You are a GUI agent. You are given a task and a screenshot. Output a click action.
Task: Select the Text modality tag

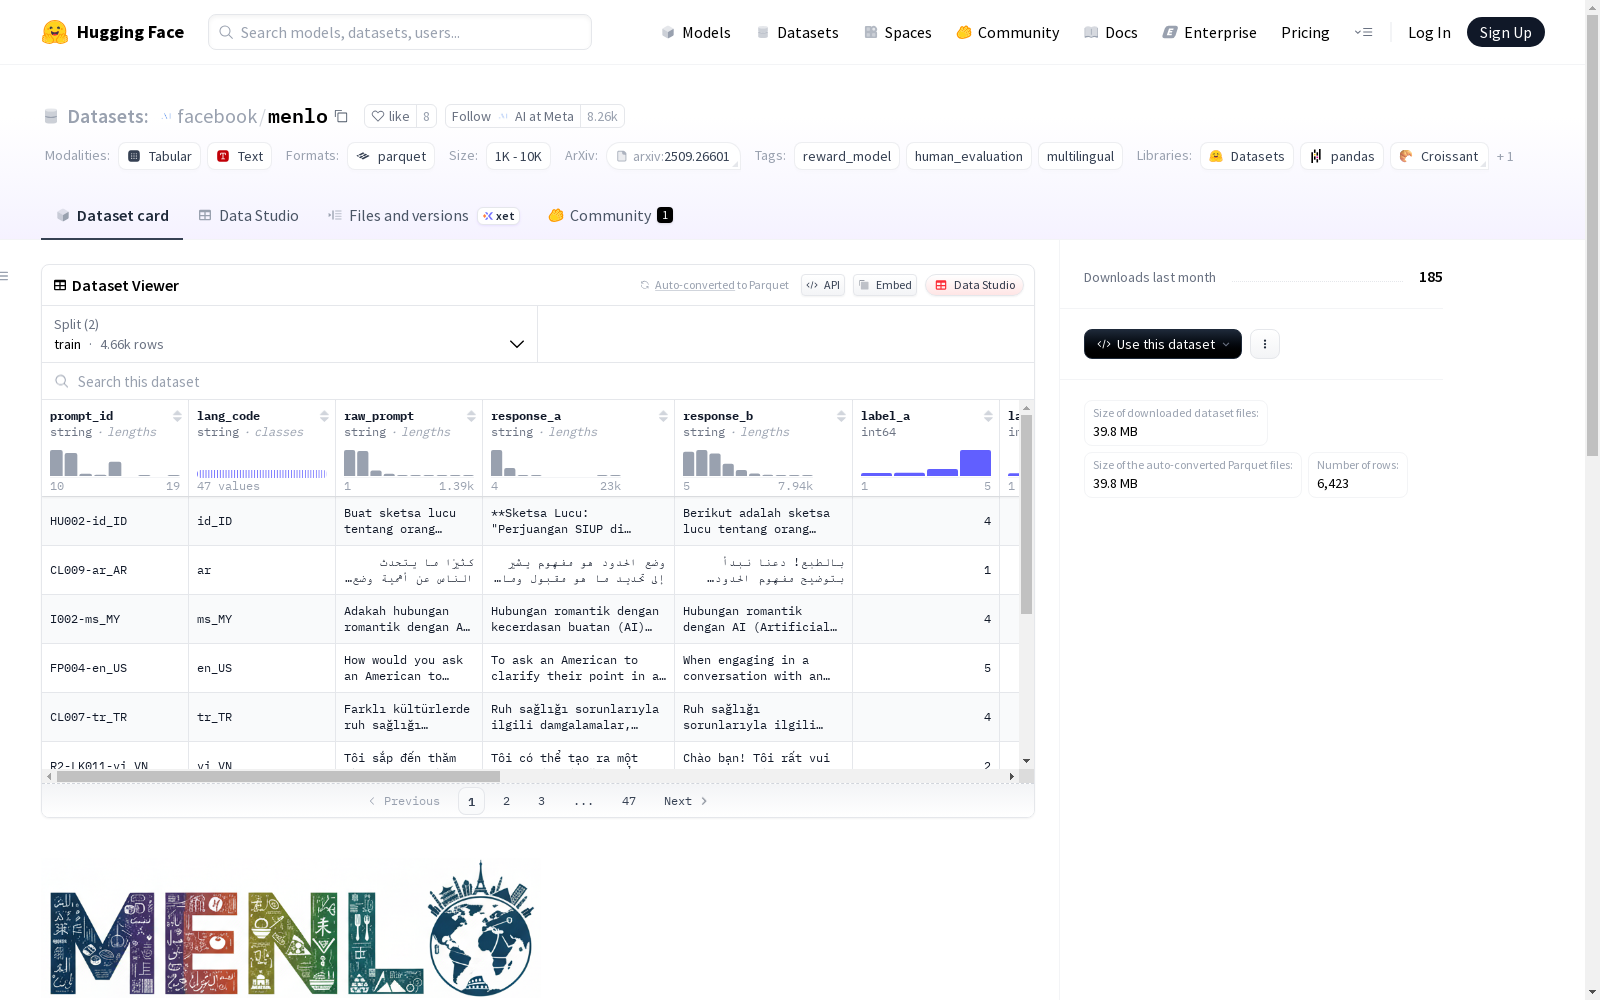click(x=240, y=156)
